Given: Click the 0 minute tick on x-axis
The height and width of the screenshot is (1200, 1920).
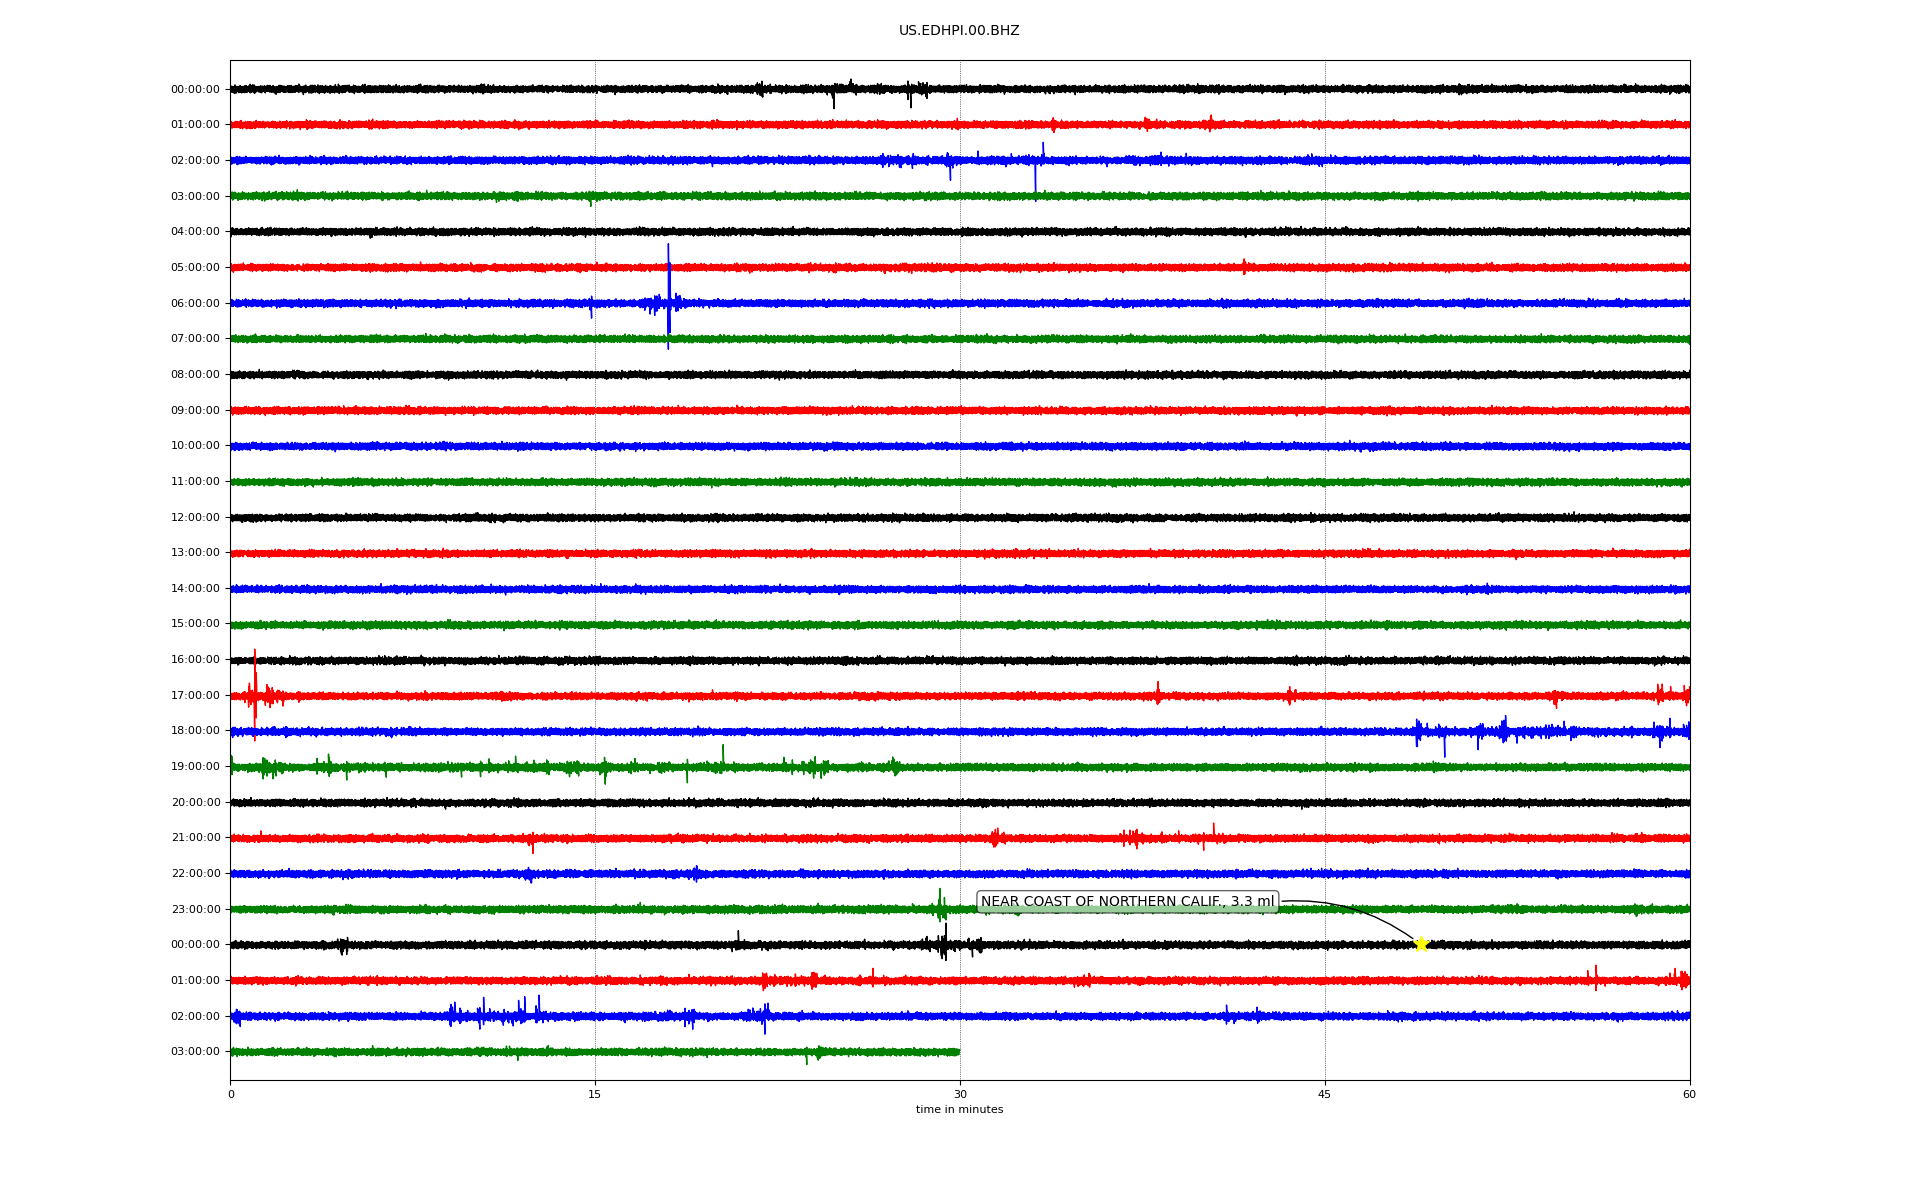Looking at the screenshot, I should [x=231, y=1094].
